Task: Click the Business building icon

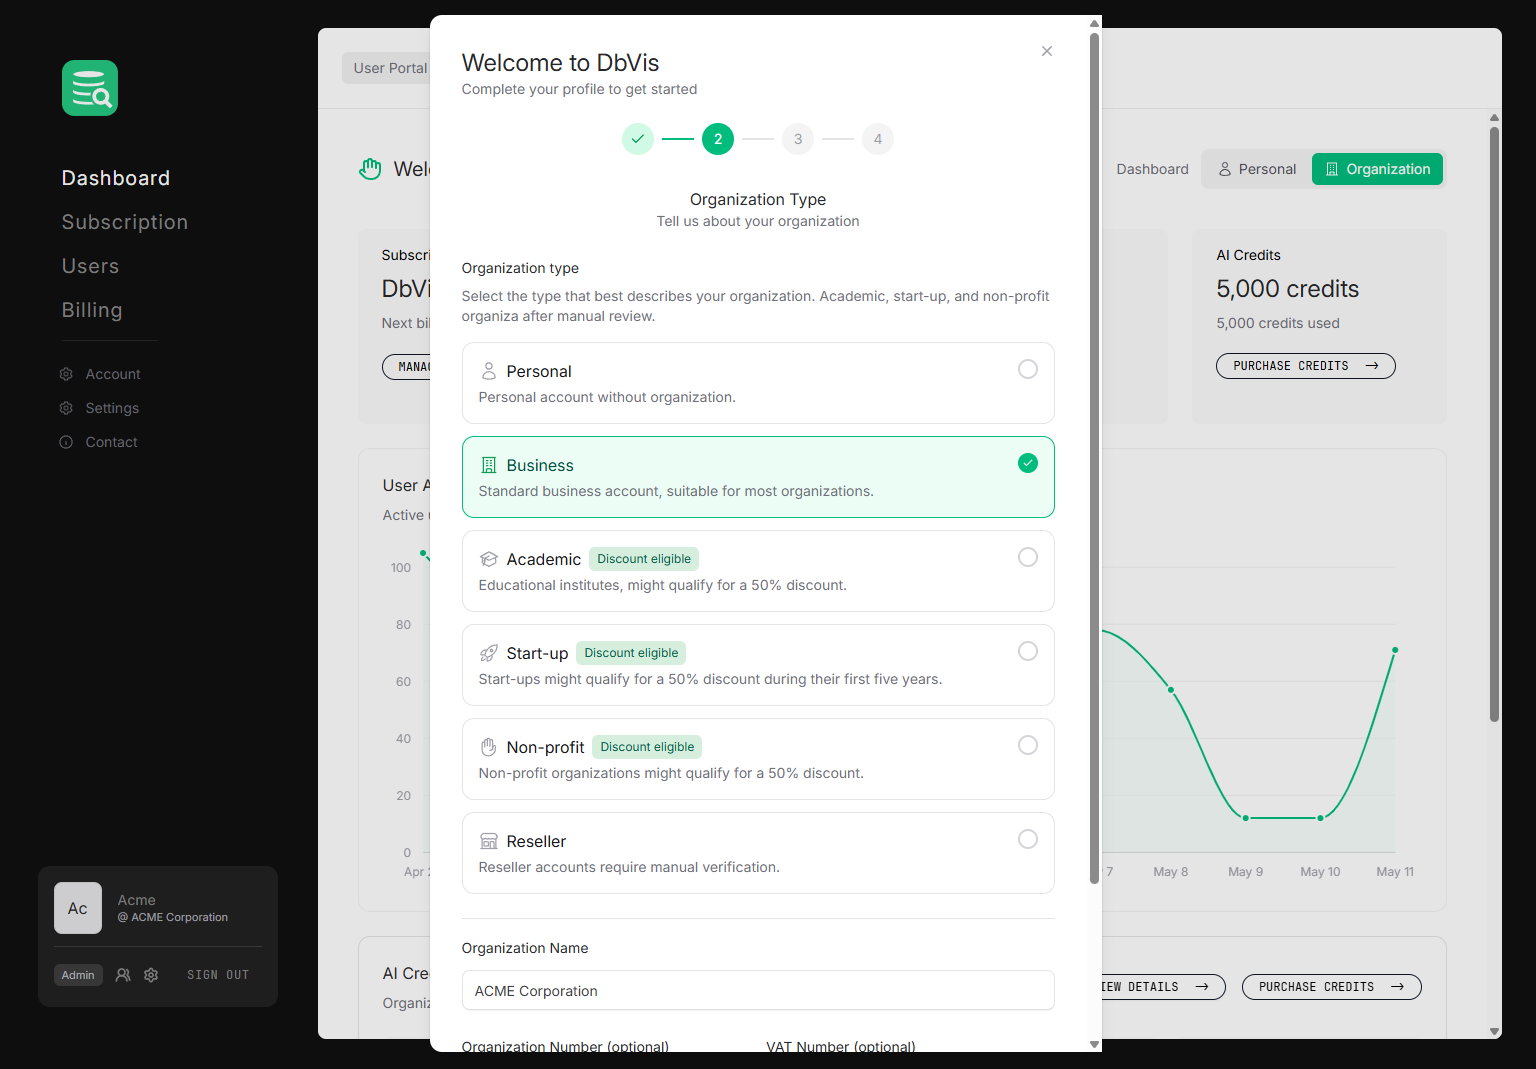Action: (489, 465)
